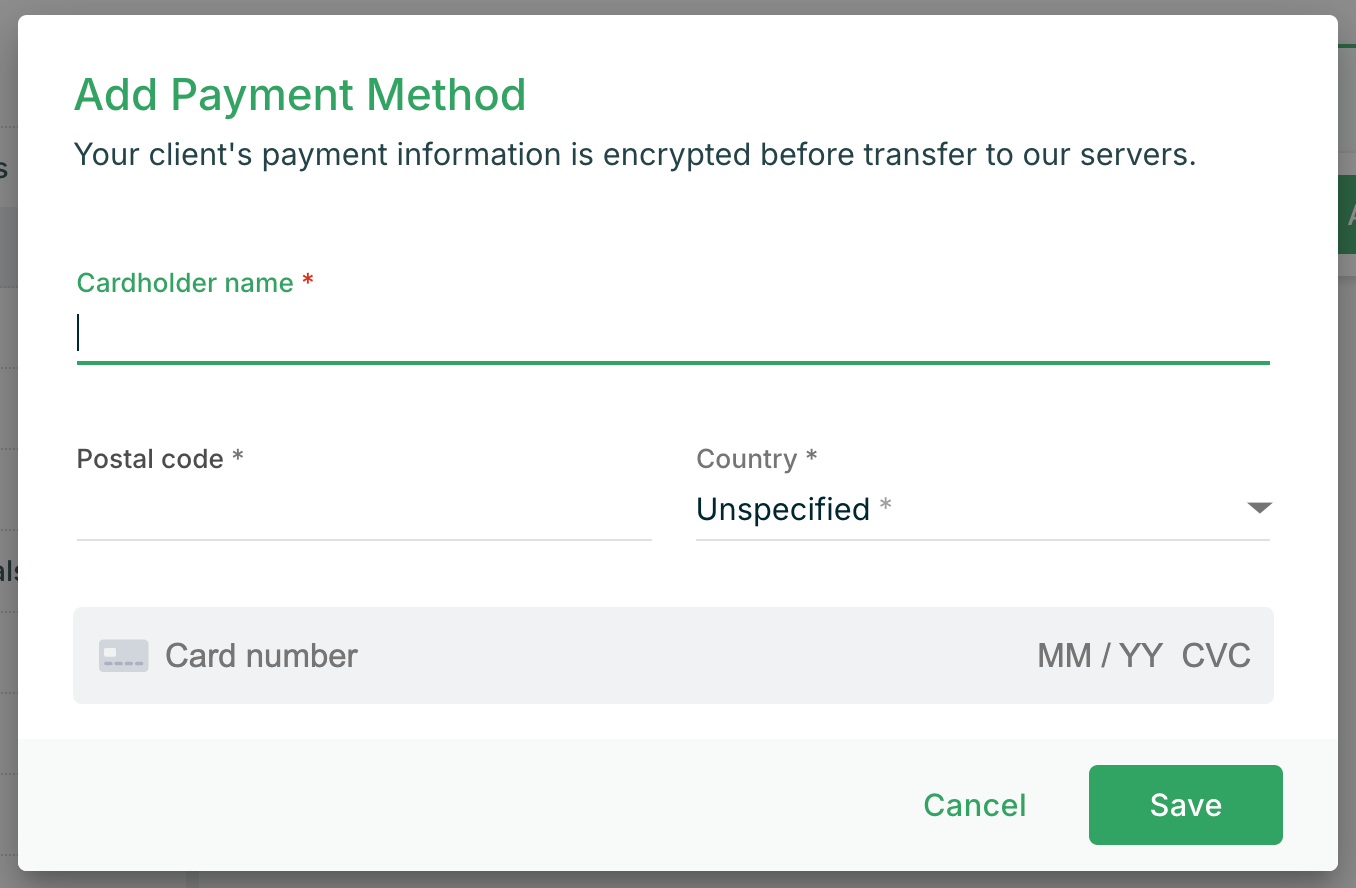Click the asterisk beside Unspecified
Screen dimensions: 1356x888
point(885,507)
